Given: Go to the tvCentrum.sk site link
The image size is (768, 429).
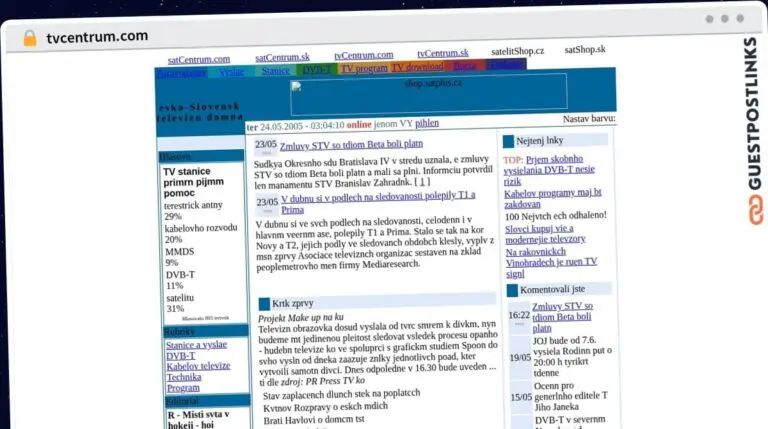Looking at the screenshot, I should click(x=443, y=53).
